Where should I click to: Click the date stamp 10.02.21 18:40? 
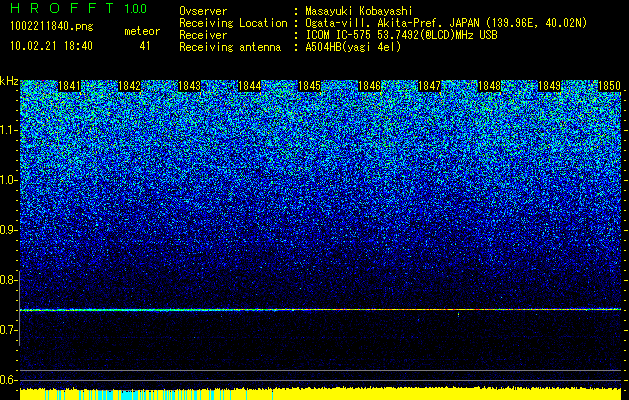[x=51, y=46]
